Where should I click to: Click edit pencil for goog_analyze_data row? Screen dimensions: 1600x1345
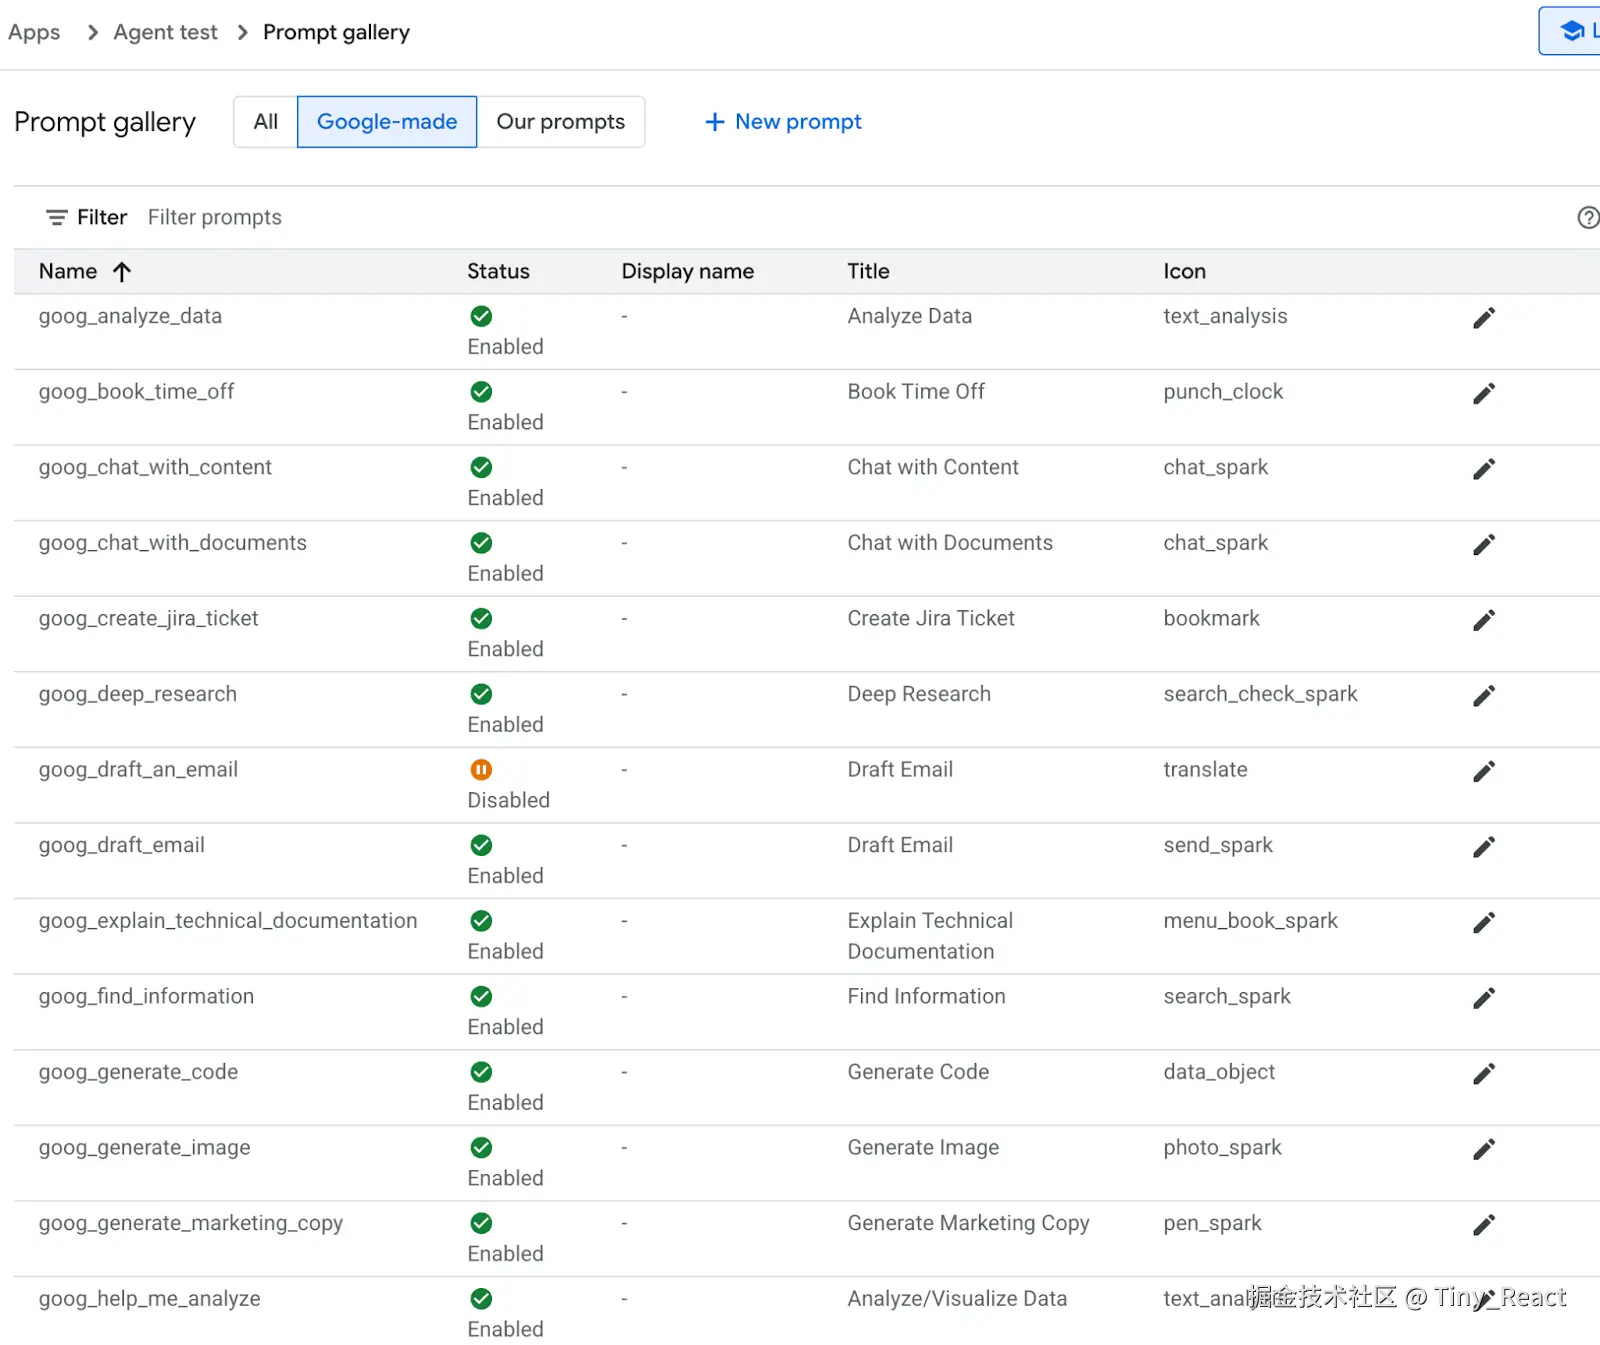tap(1484, 318)
